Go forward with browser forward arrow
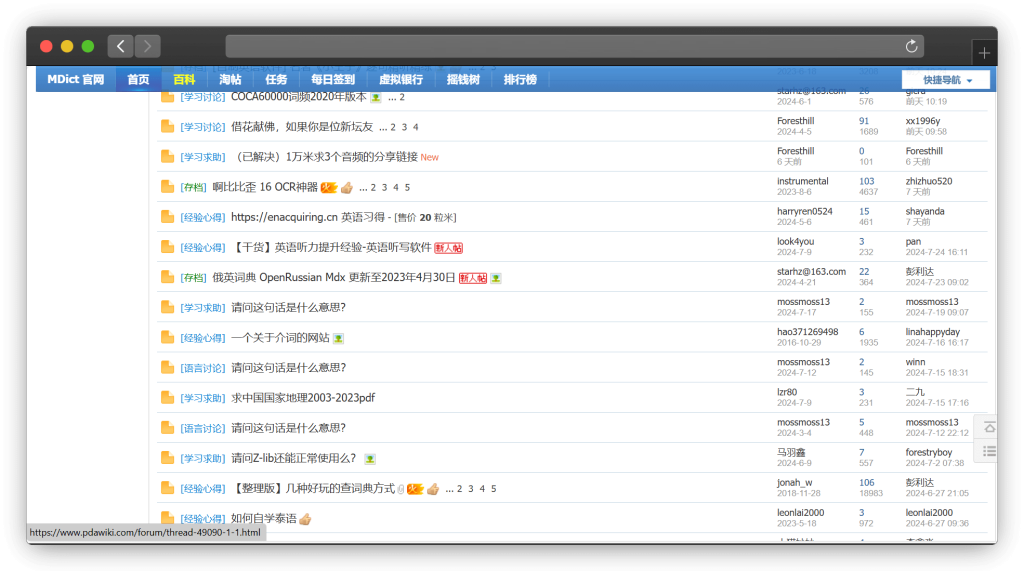 (148, 46)
